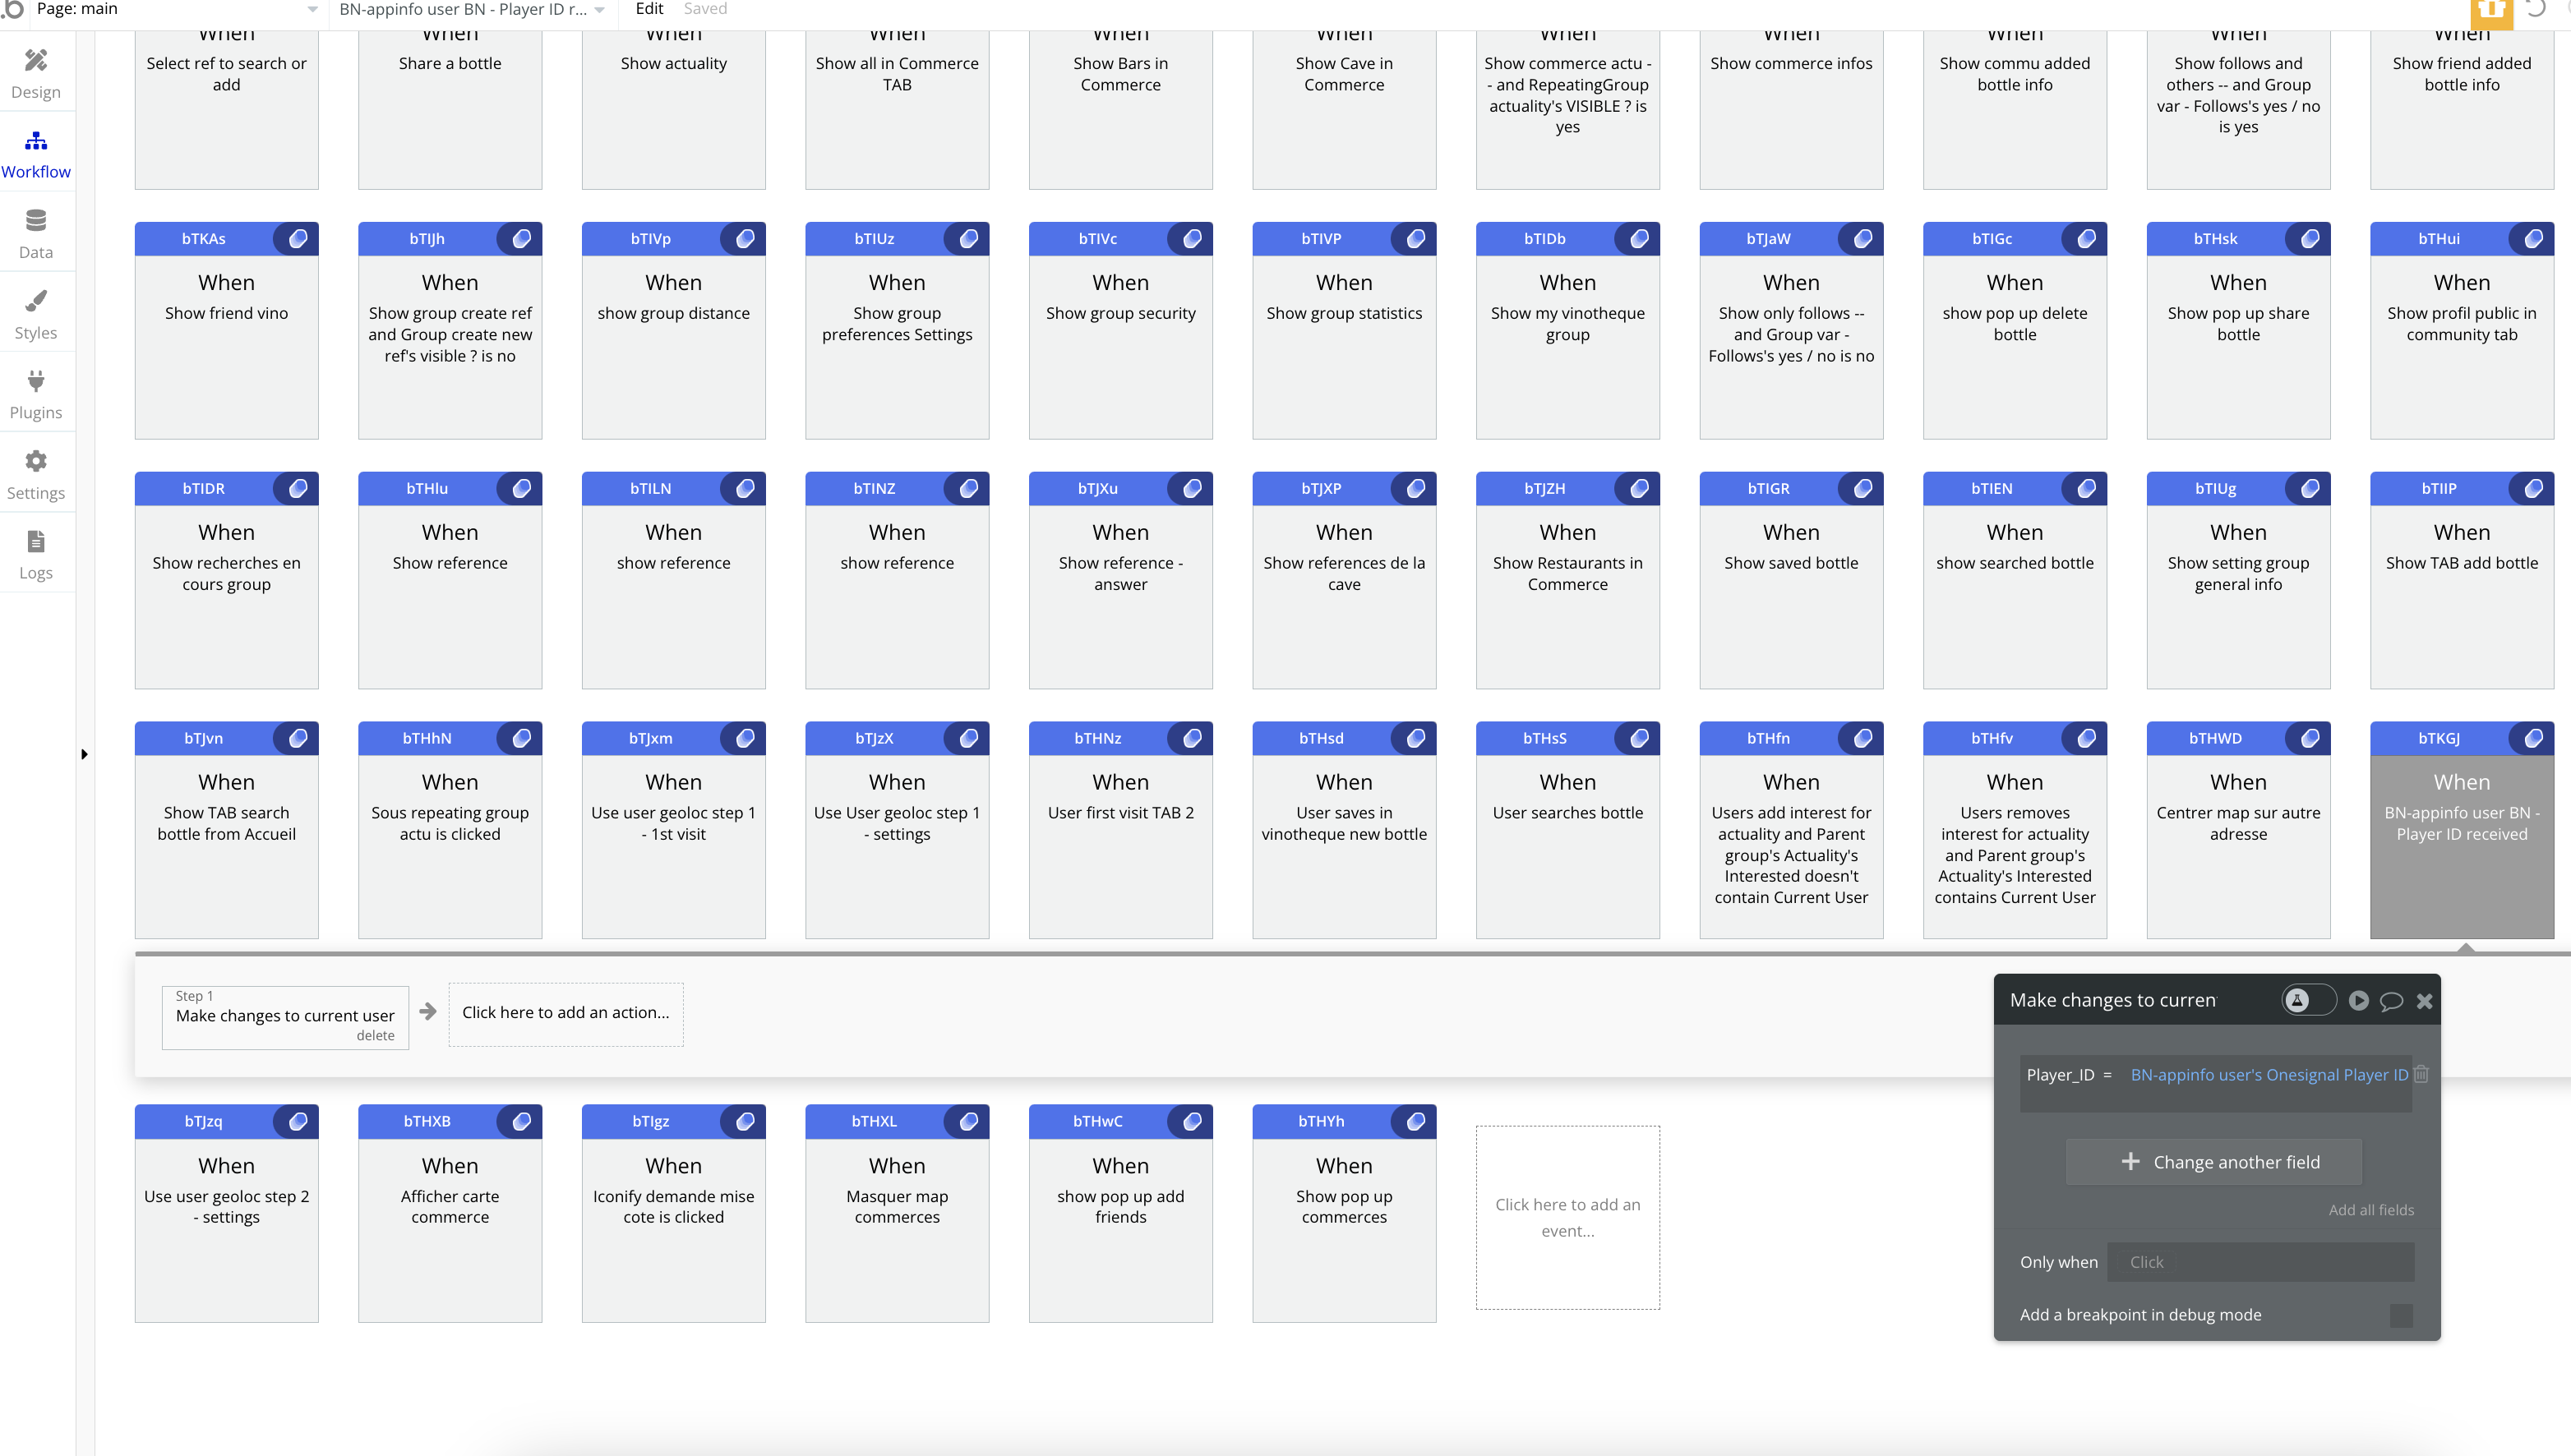
Task: Open the Workflow tab in sidebar
Action: click(x=36, y=155)
